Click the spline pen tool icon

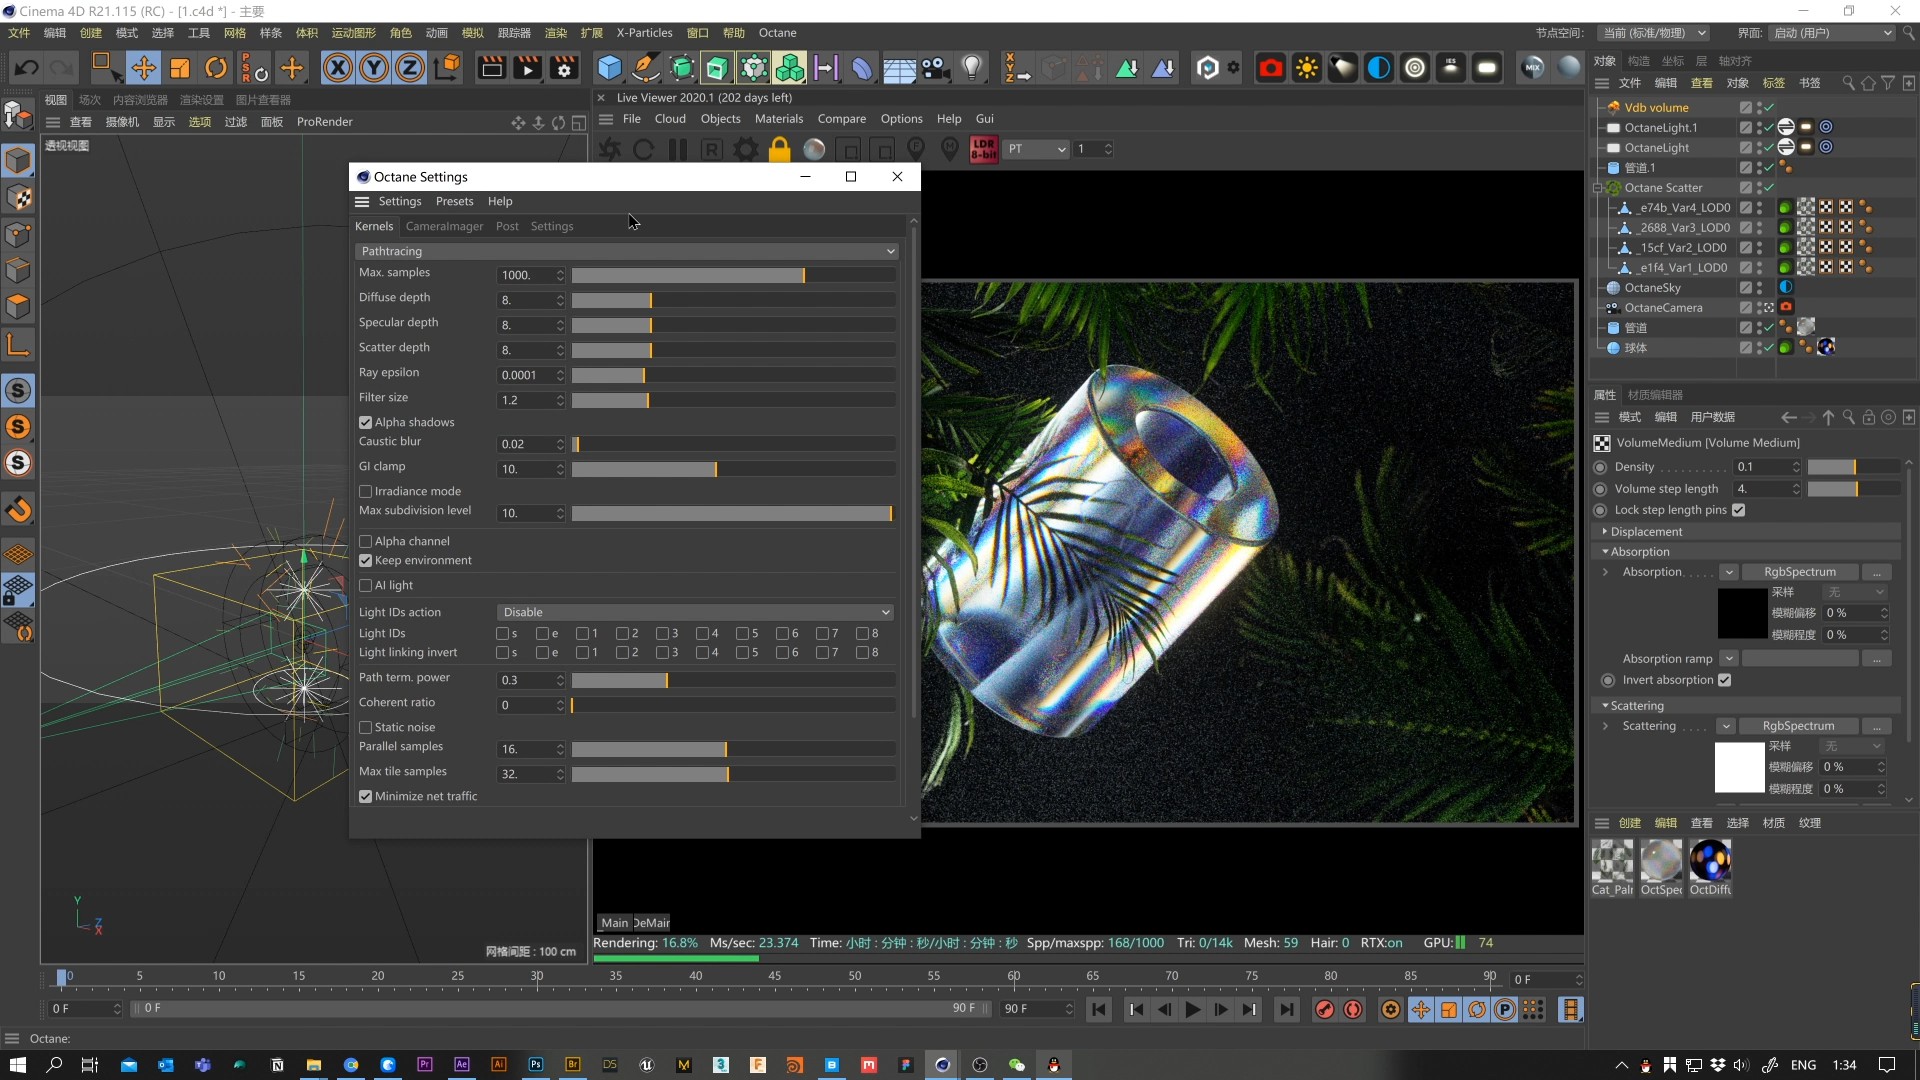coord(646,68)
